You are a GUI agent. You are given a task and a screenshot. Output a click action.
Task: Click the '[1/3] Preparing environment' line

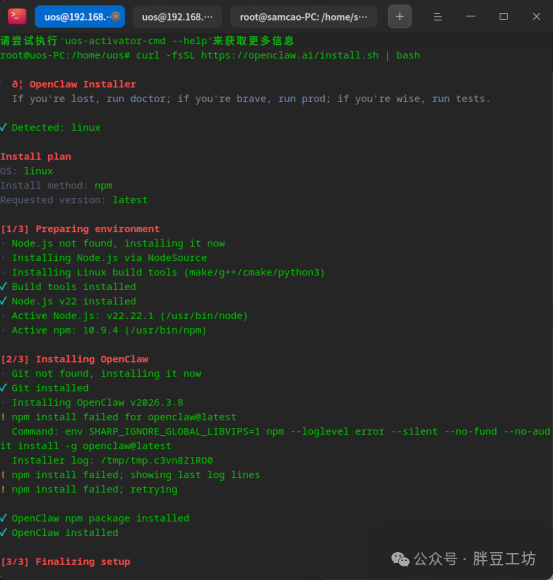pos(80,229)
